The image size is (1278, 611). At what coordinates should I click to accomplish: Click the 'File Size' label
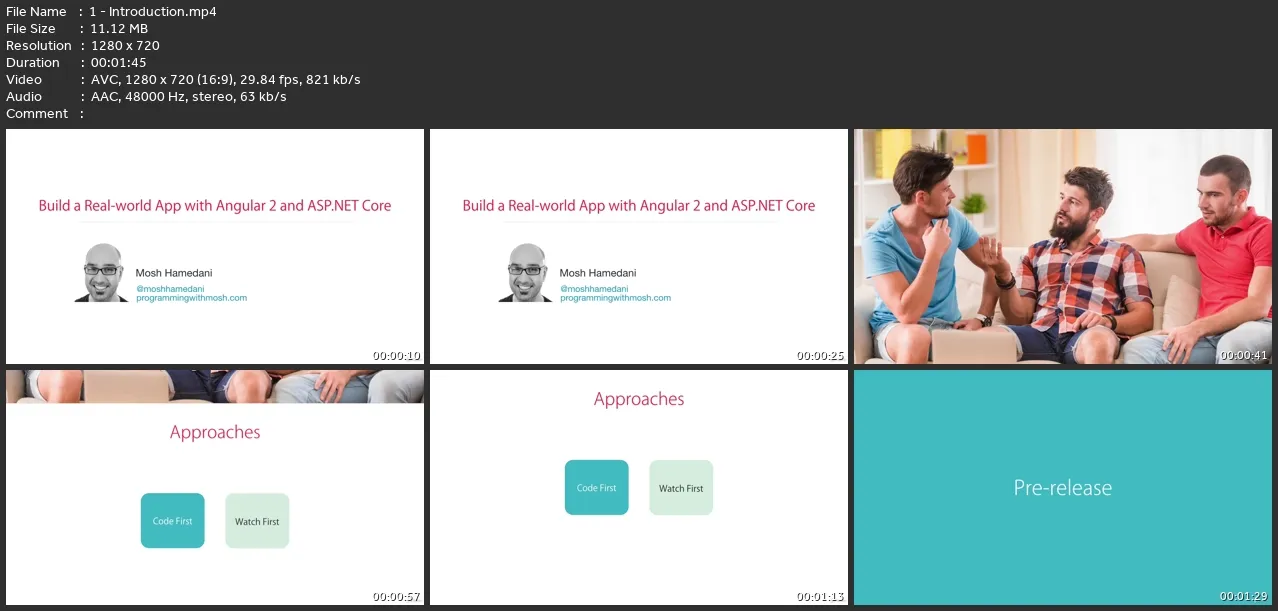tap(31, 28)
